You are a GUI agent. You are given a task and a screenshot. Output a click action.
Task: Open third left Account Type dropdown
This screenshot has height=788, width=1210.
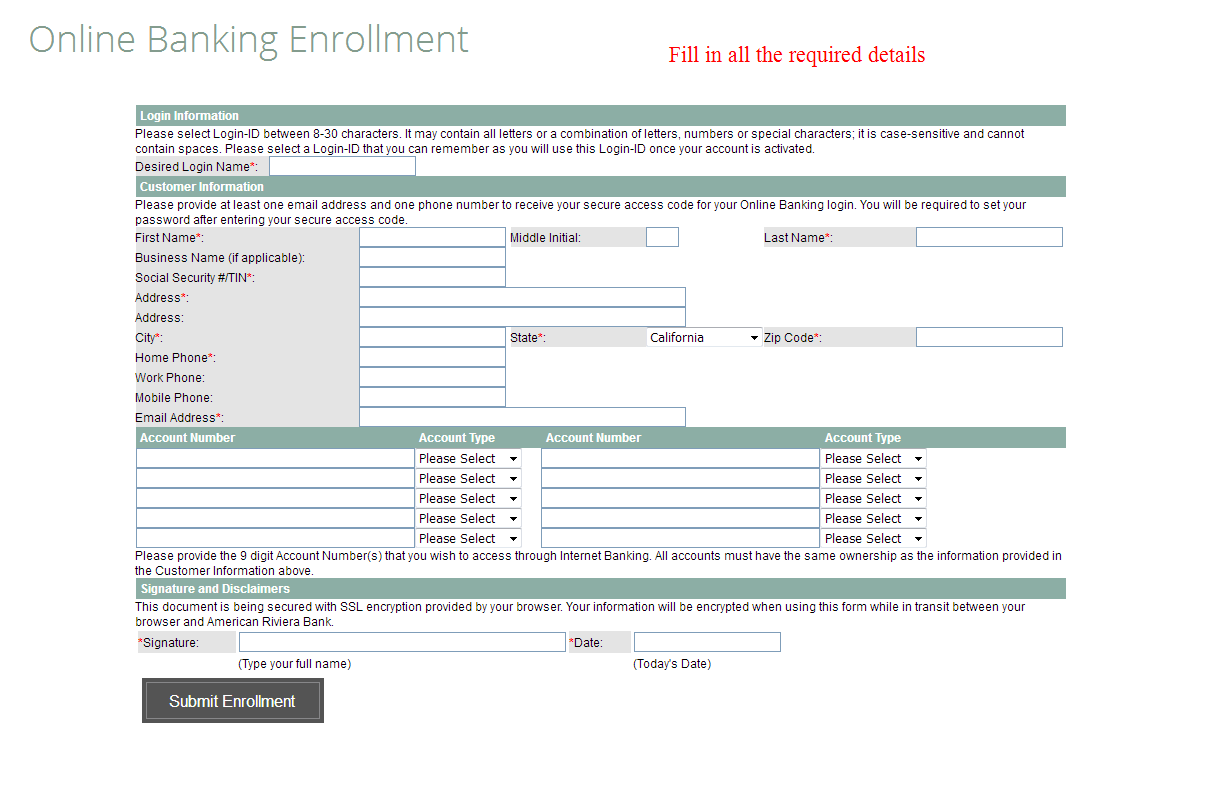pos(468,498)
